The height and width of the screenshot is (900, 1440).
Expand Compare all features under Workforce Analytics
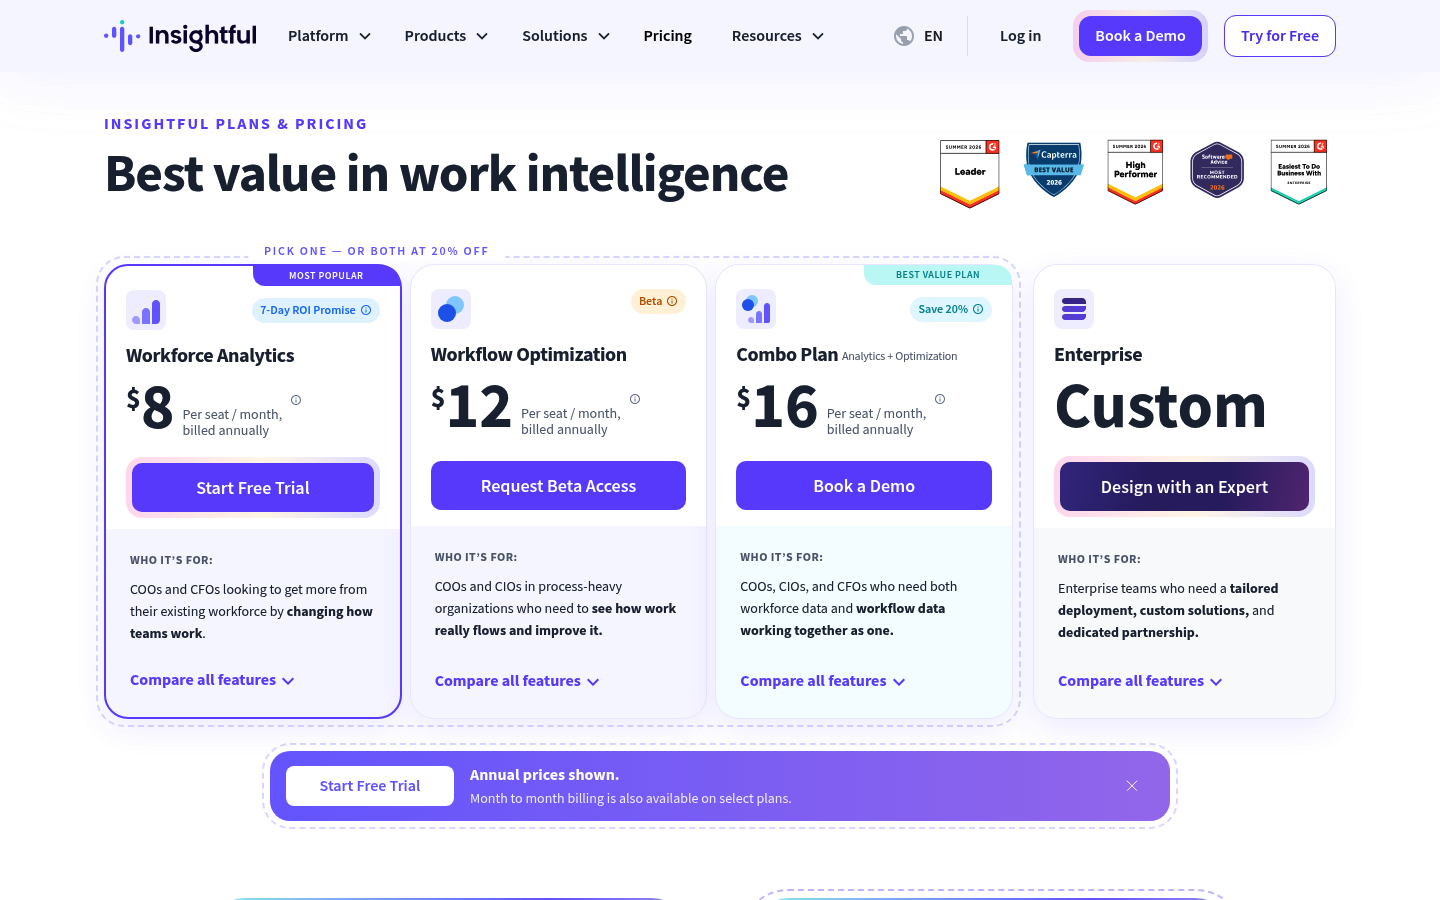(212, 680)
